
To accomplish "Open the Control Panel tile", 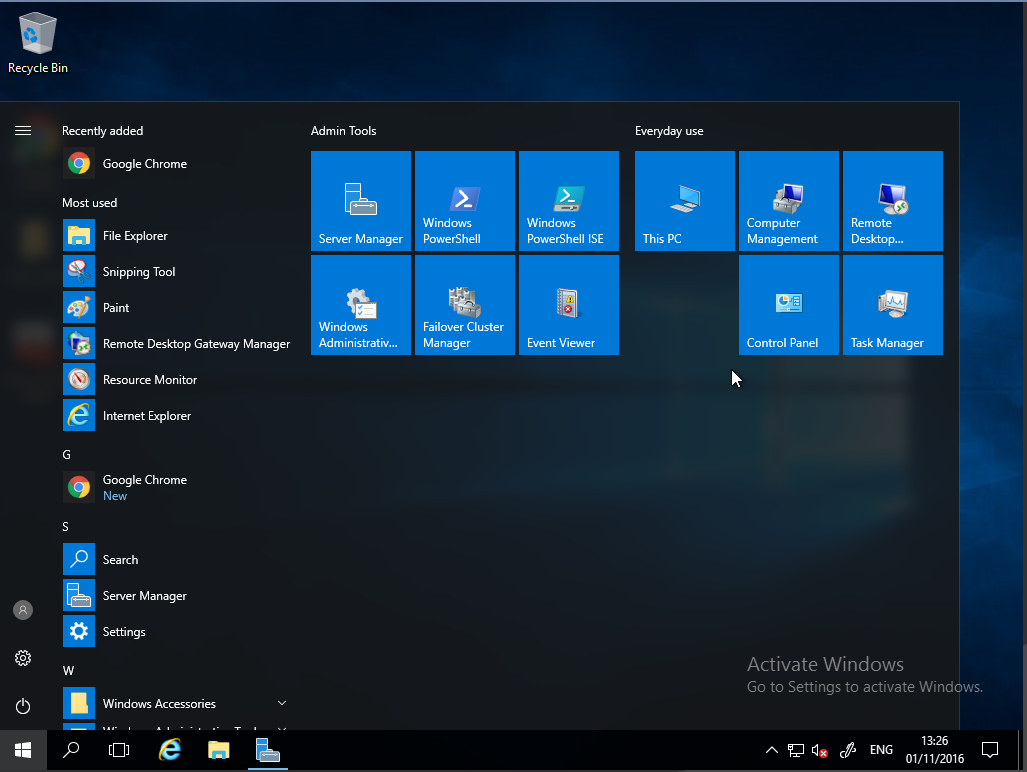I will [x=789, y=305].
